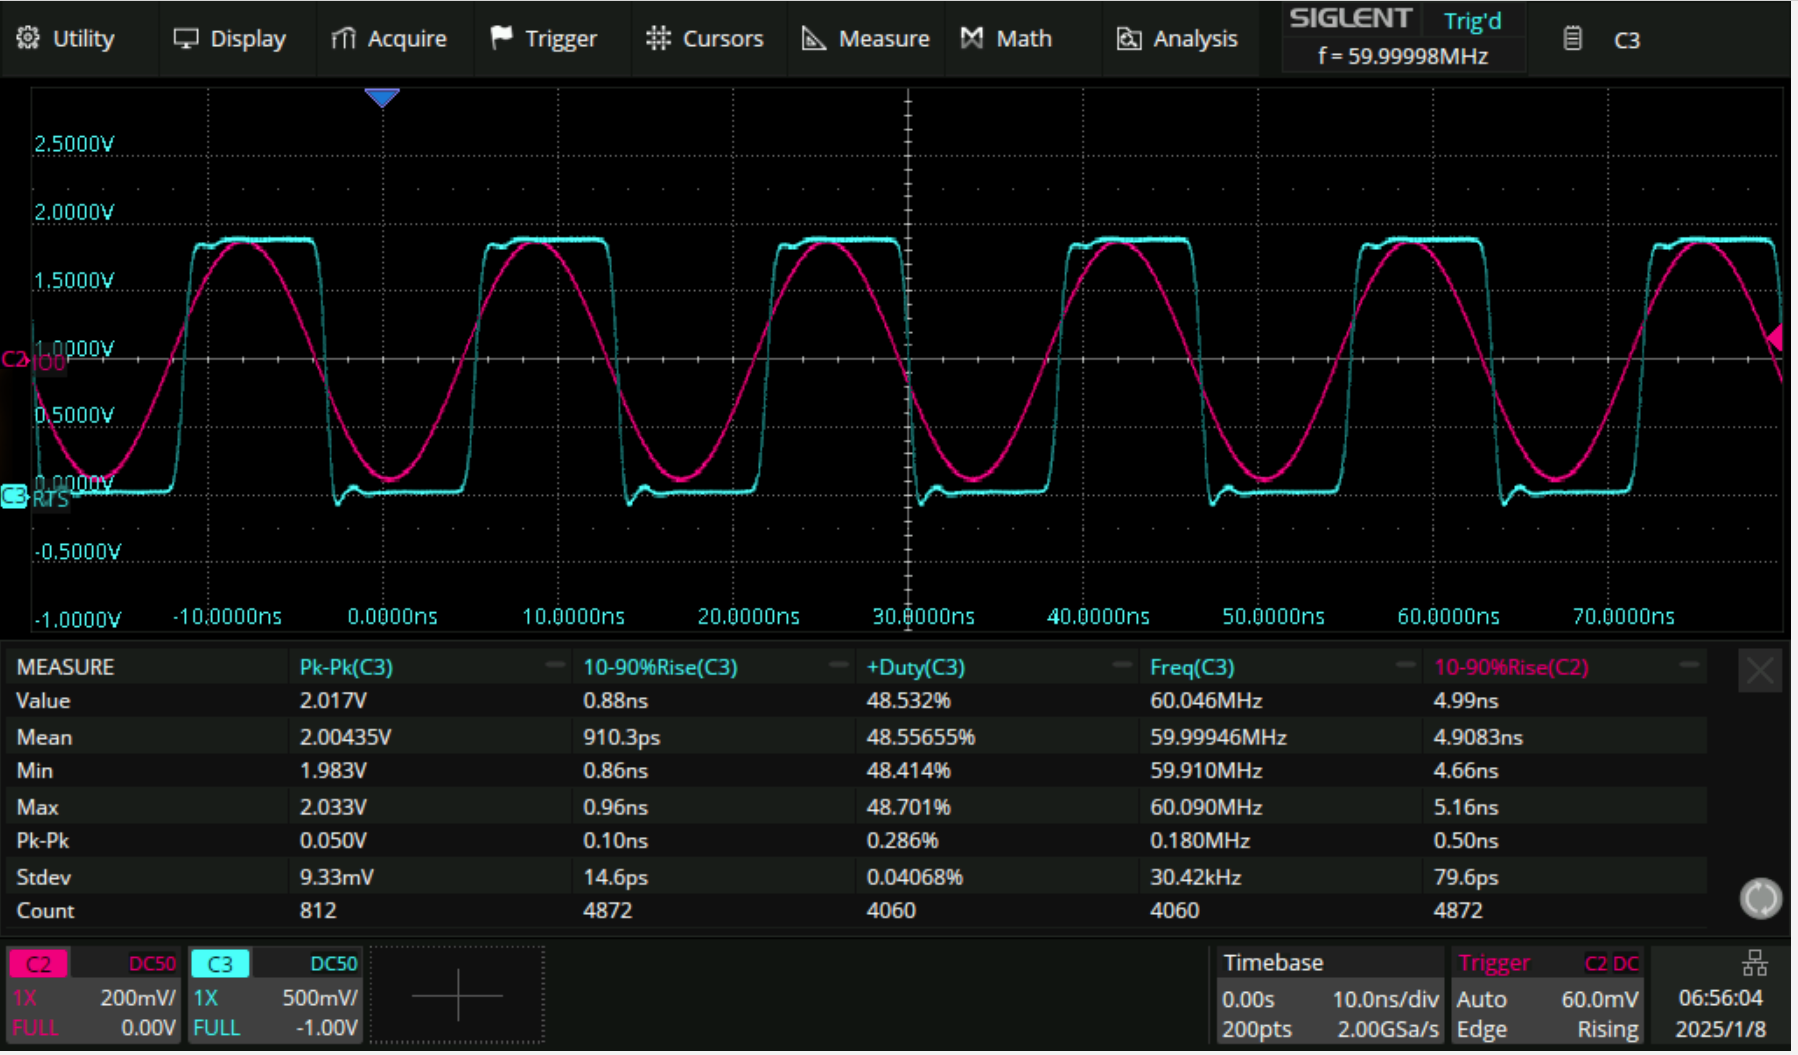Click the Freq(C3) Mean cell 59.99946MHz

[1218, 737]
